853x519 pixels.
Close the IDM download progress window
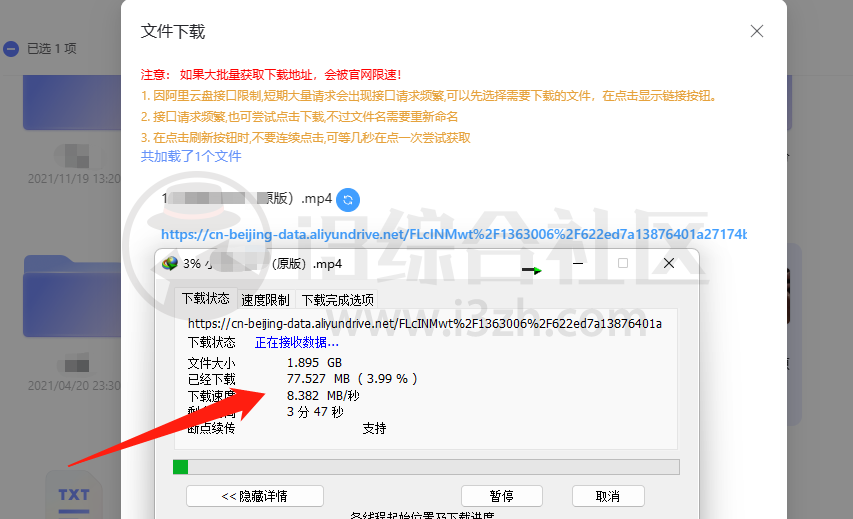[x=669, y=263]
